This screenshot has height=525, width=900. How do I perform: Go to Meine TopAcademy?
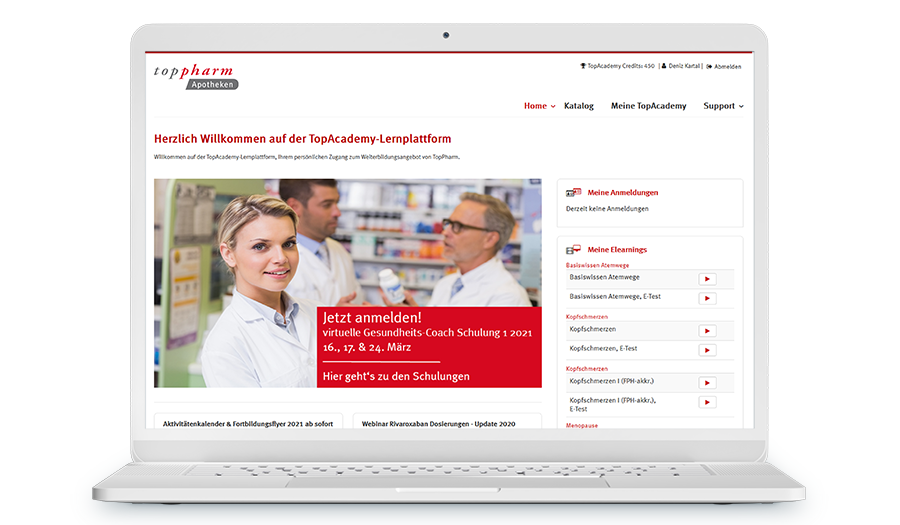pos(649,106)
